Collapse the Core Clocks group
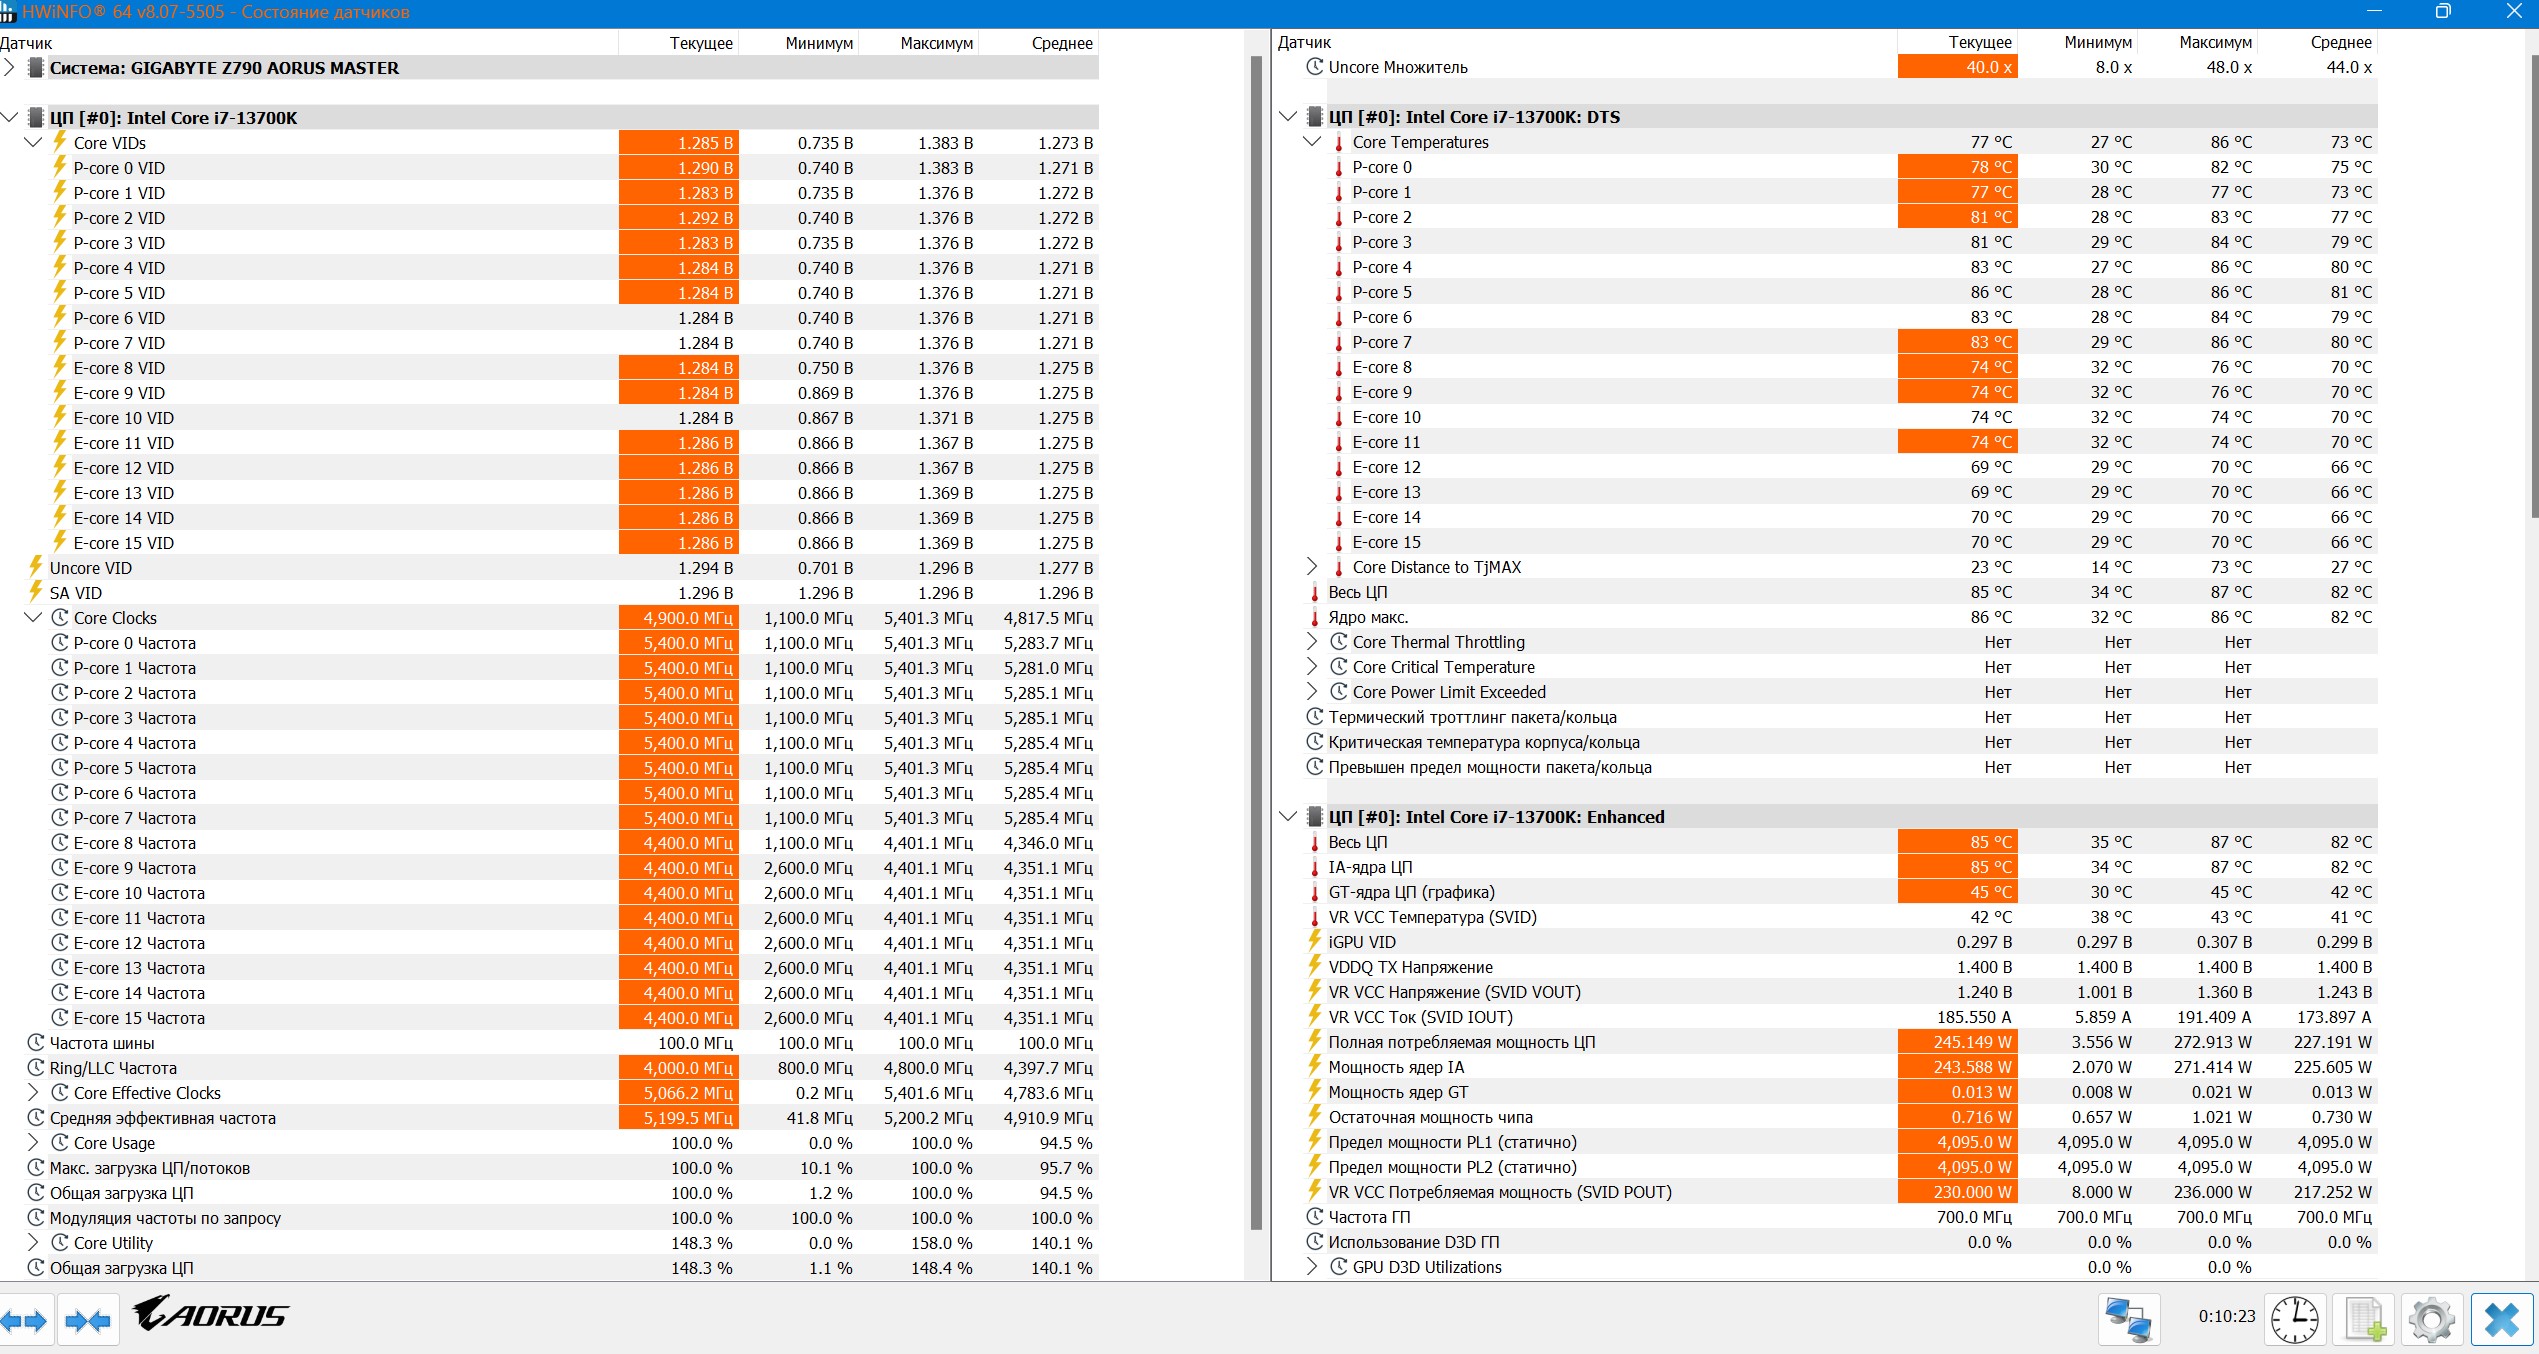The width and height of the screenshot is (2539, 1354). point(33,618)
